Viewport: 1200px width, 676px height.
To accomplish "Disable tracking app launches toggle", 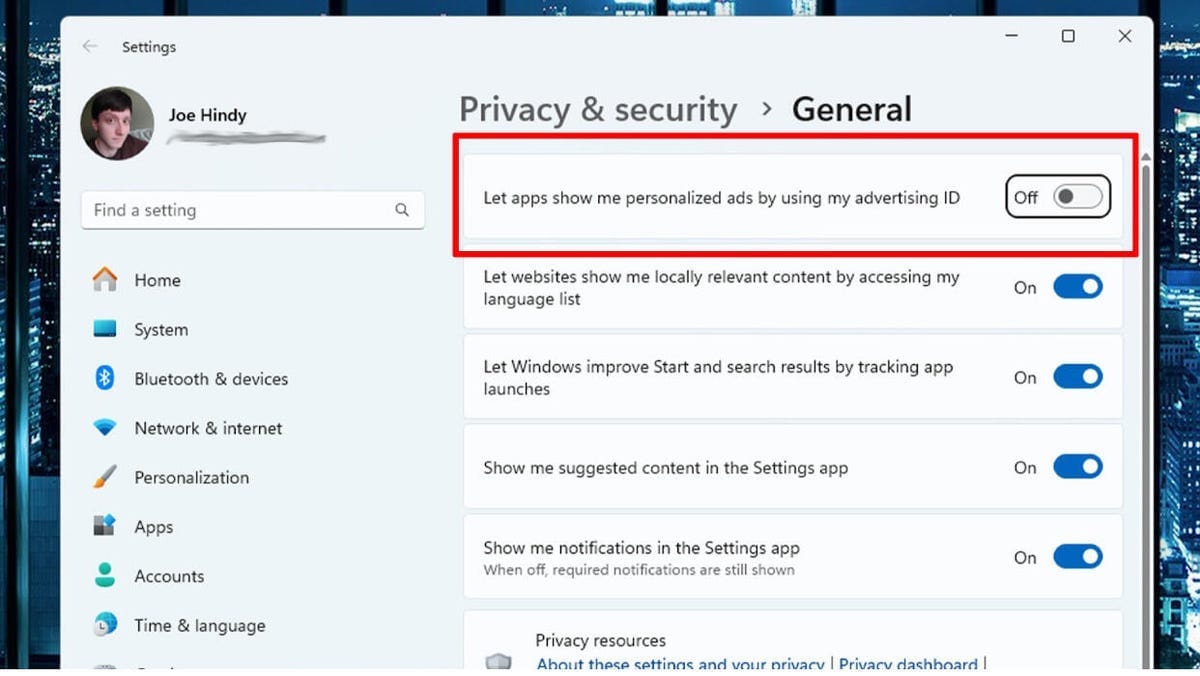I will tap(1078, 377).
